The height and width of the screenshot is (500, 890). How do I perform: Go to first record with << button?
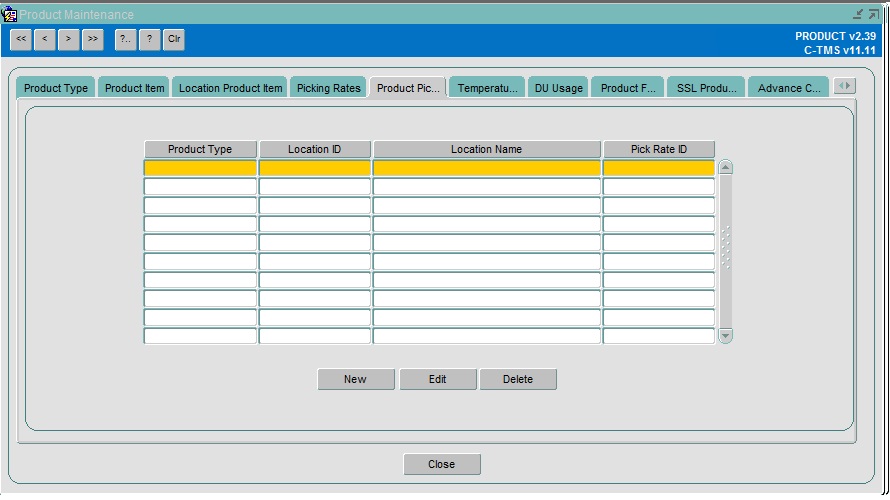point(21,39)
